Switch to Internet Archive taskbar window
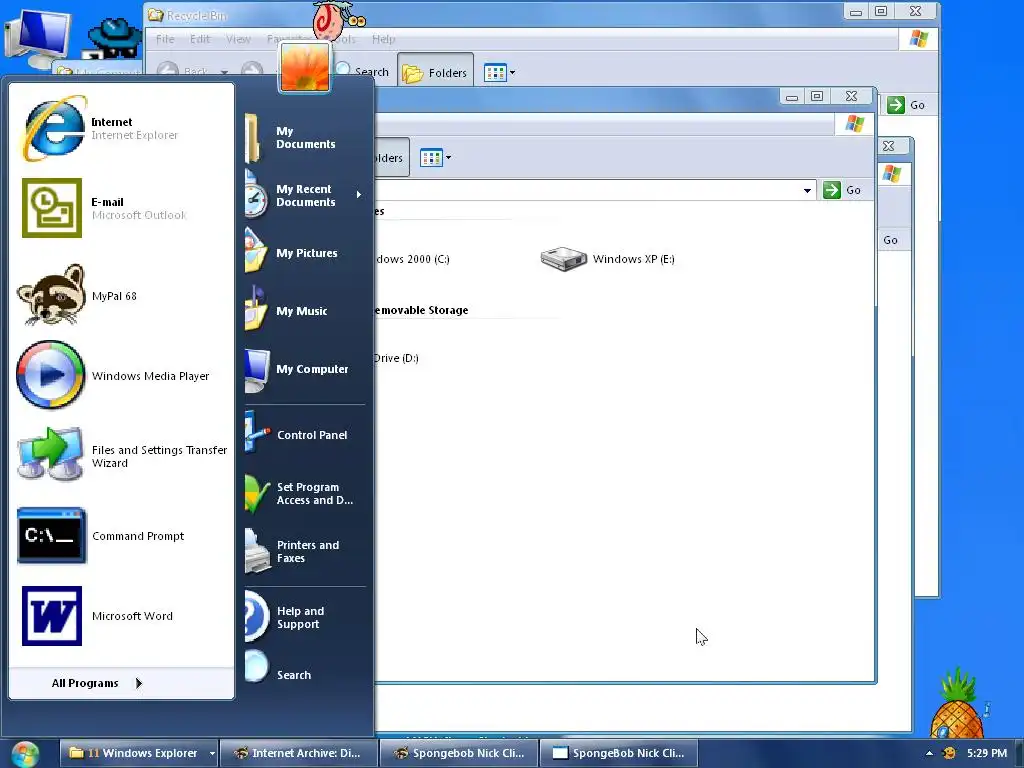Screen dimensions: 1024x768 (x=299, y=753)
